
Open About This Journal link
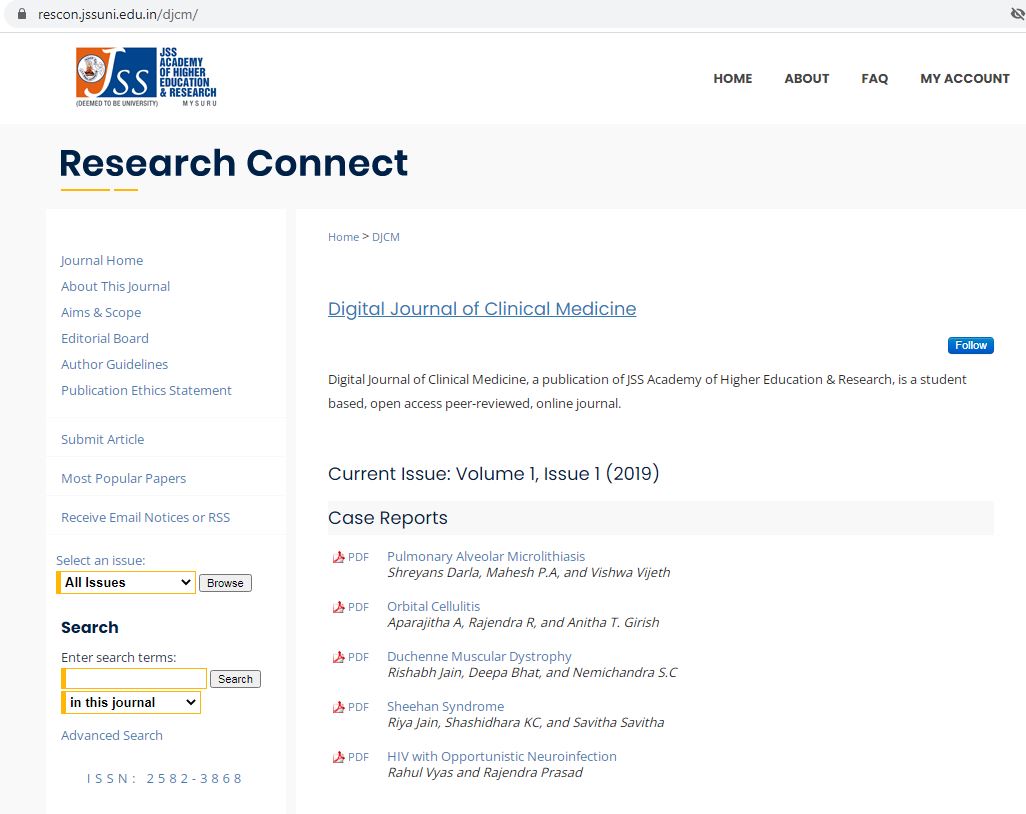coord(116,287)
